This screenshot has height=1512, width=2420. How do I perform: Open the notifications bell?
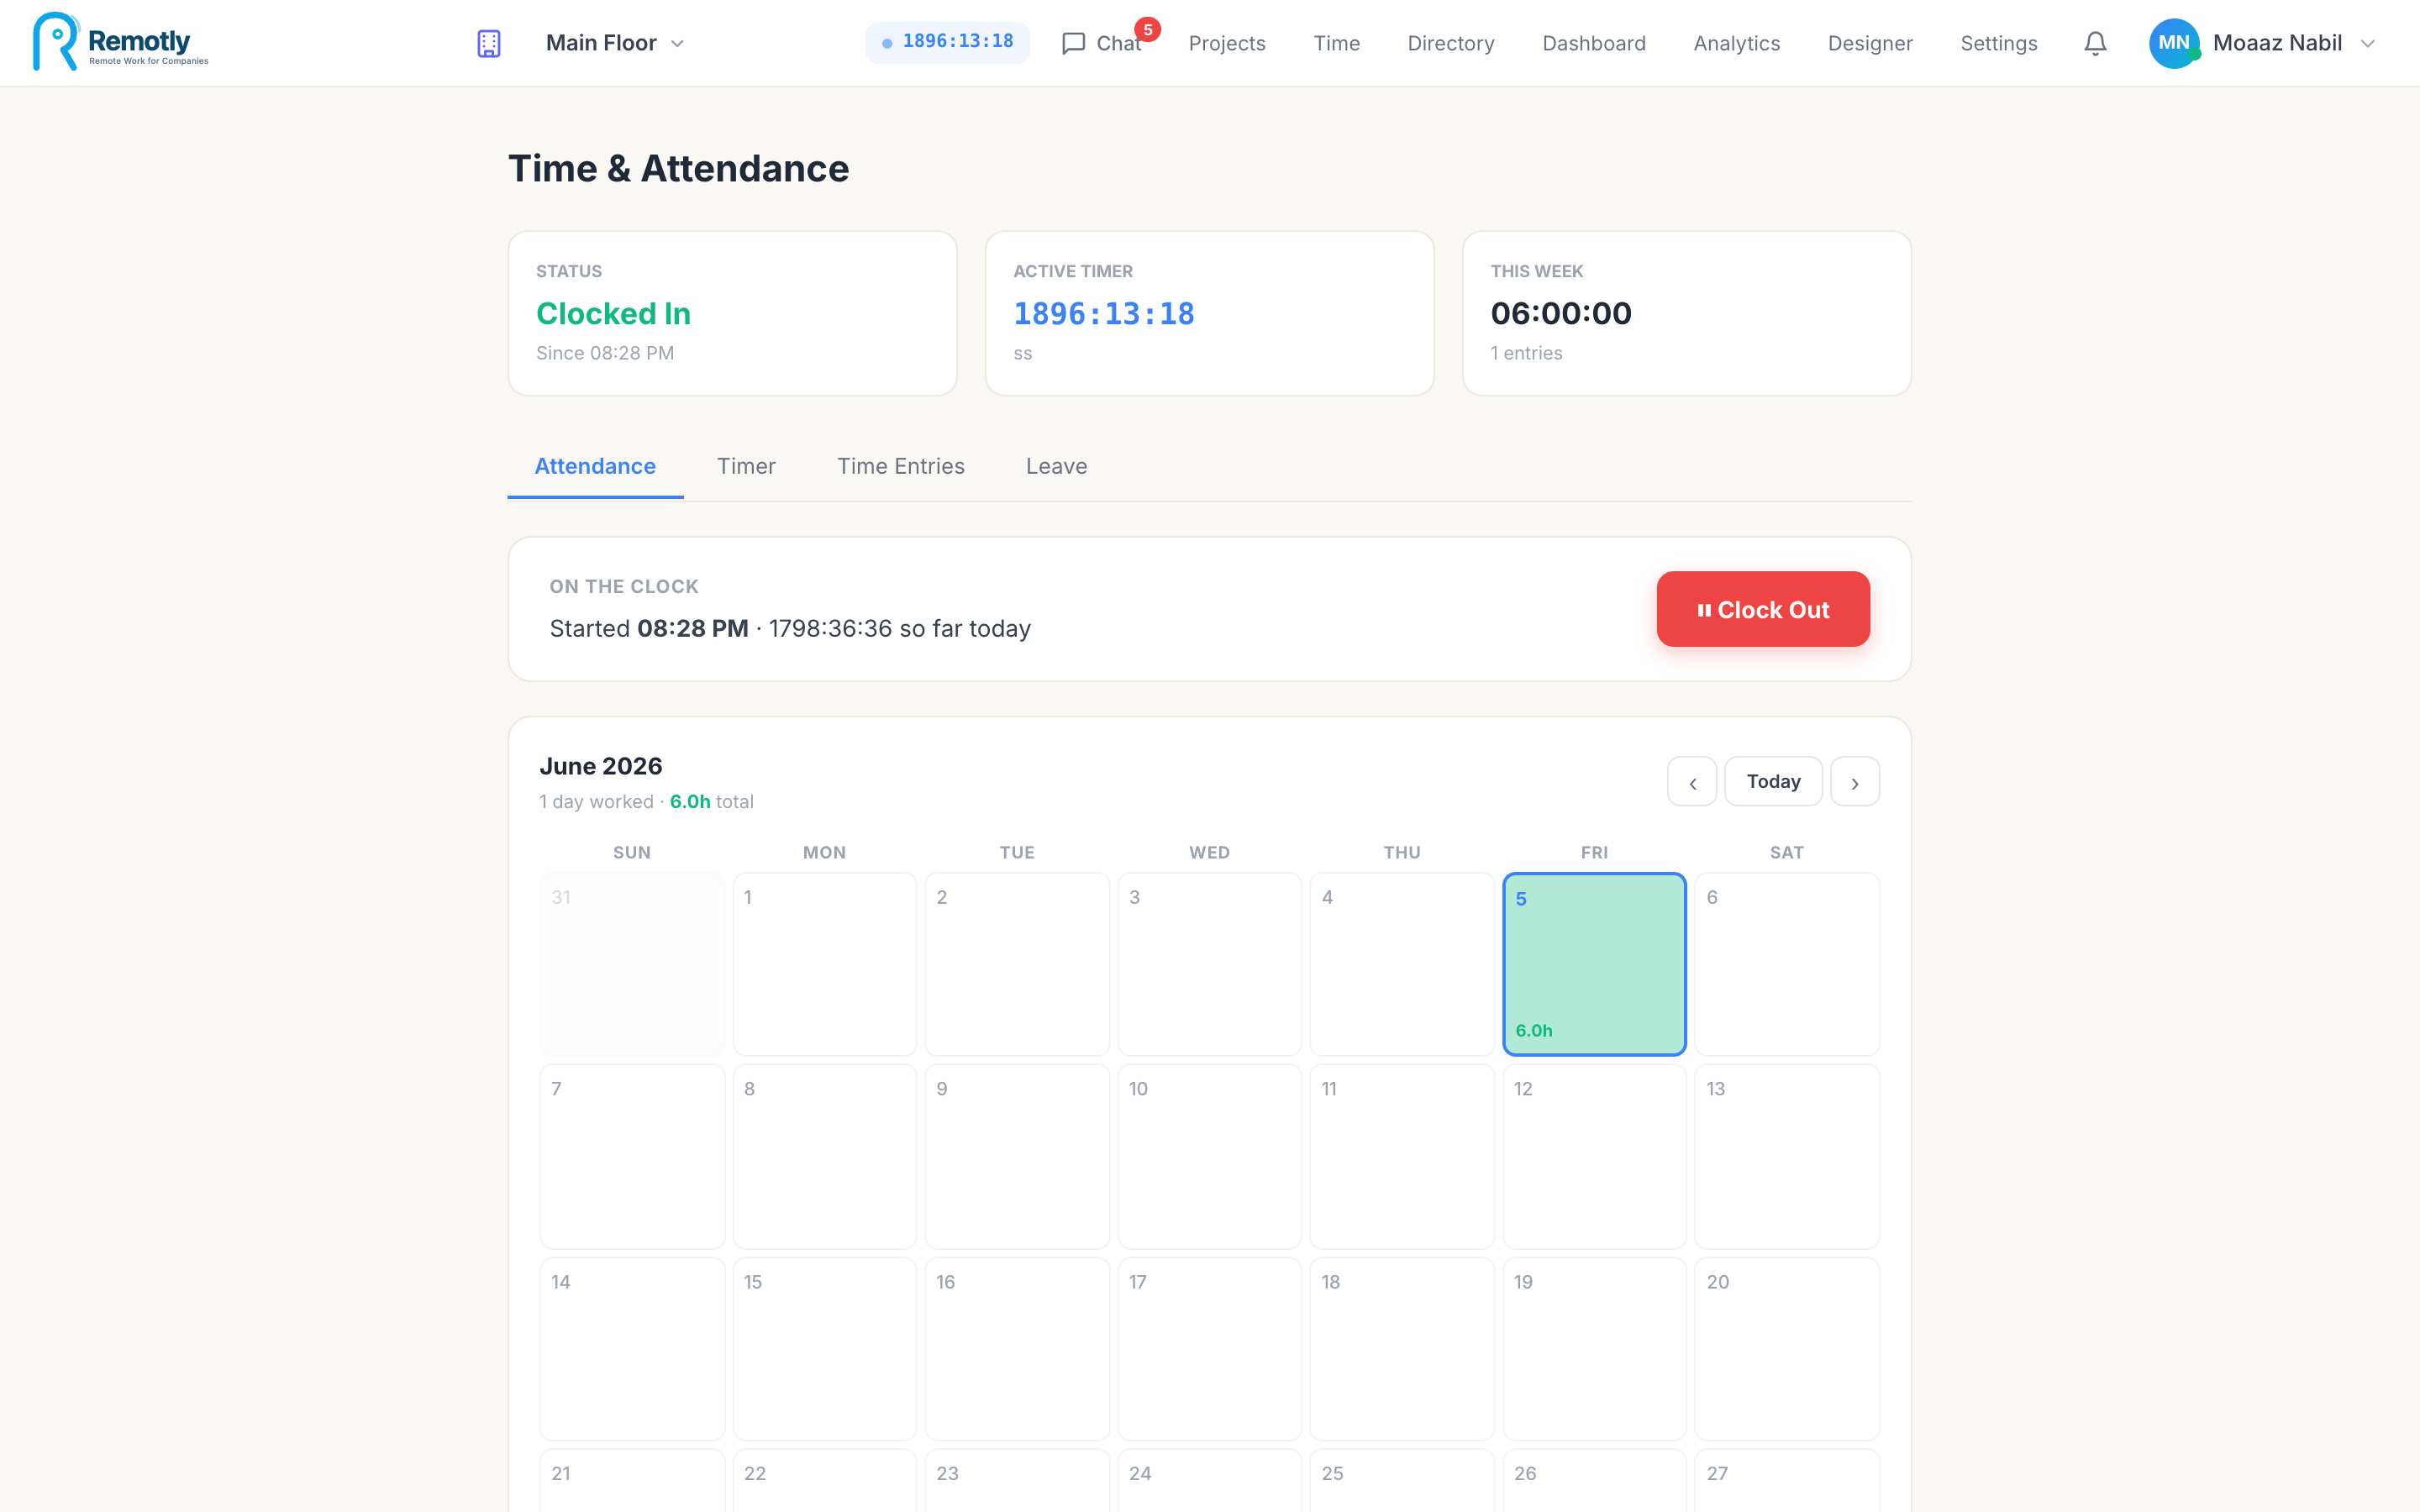2095,43
